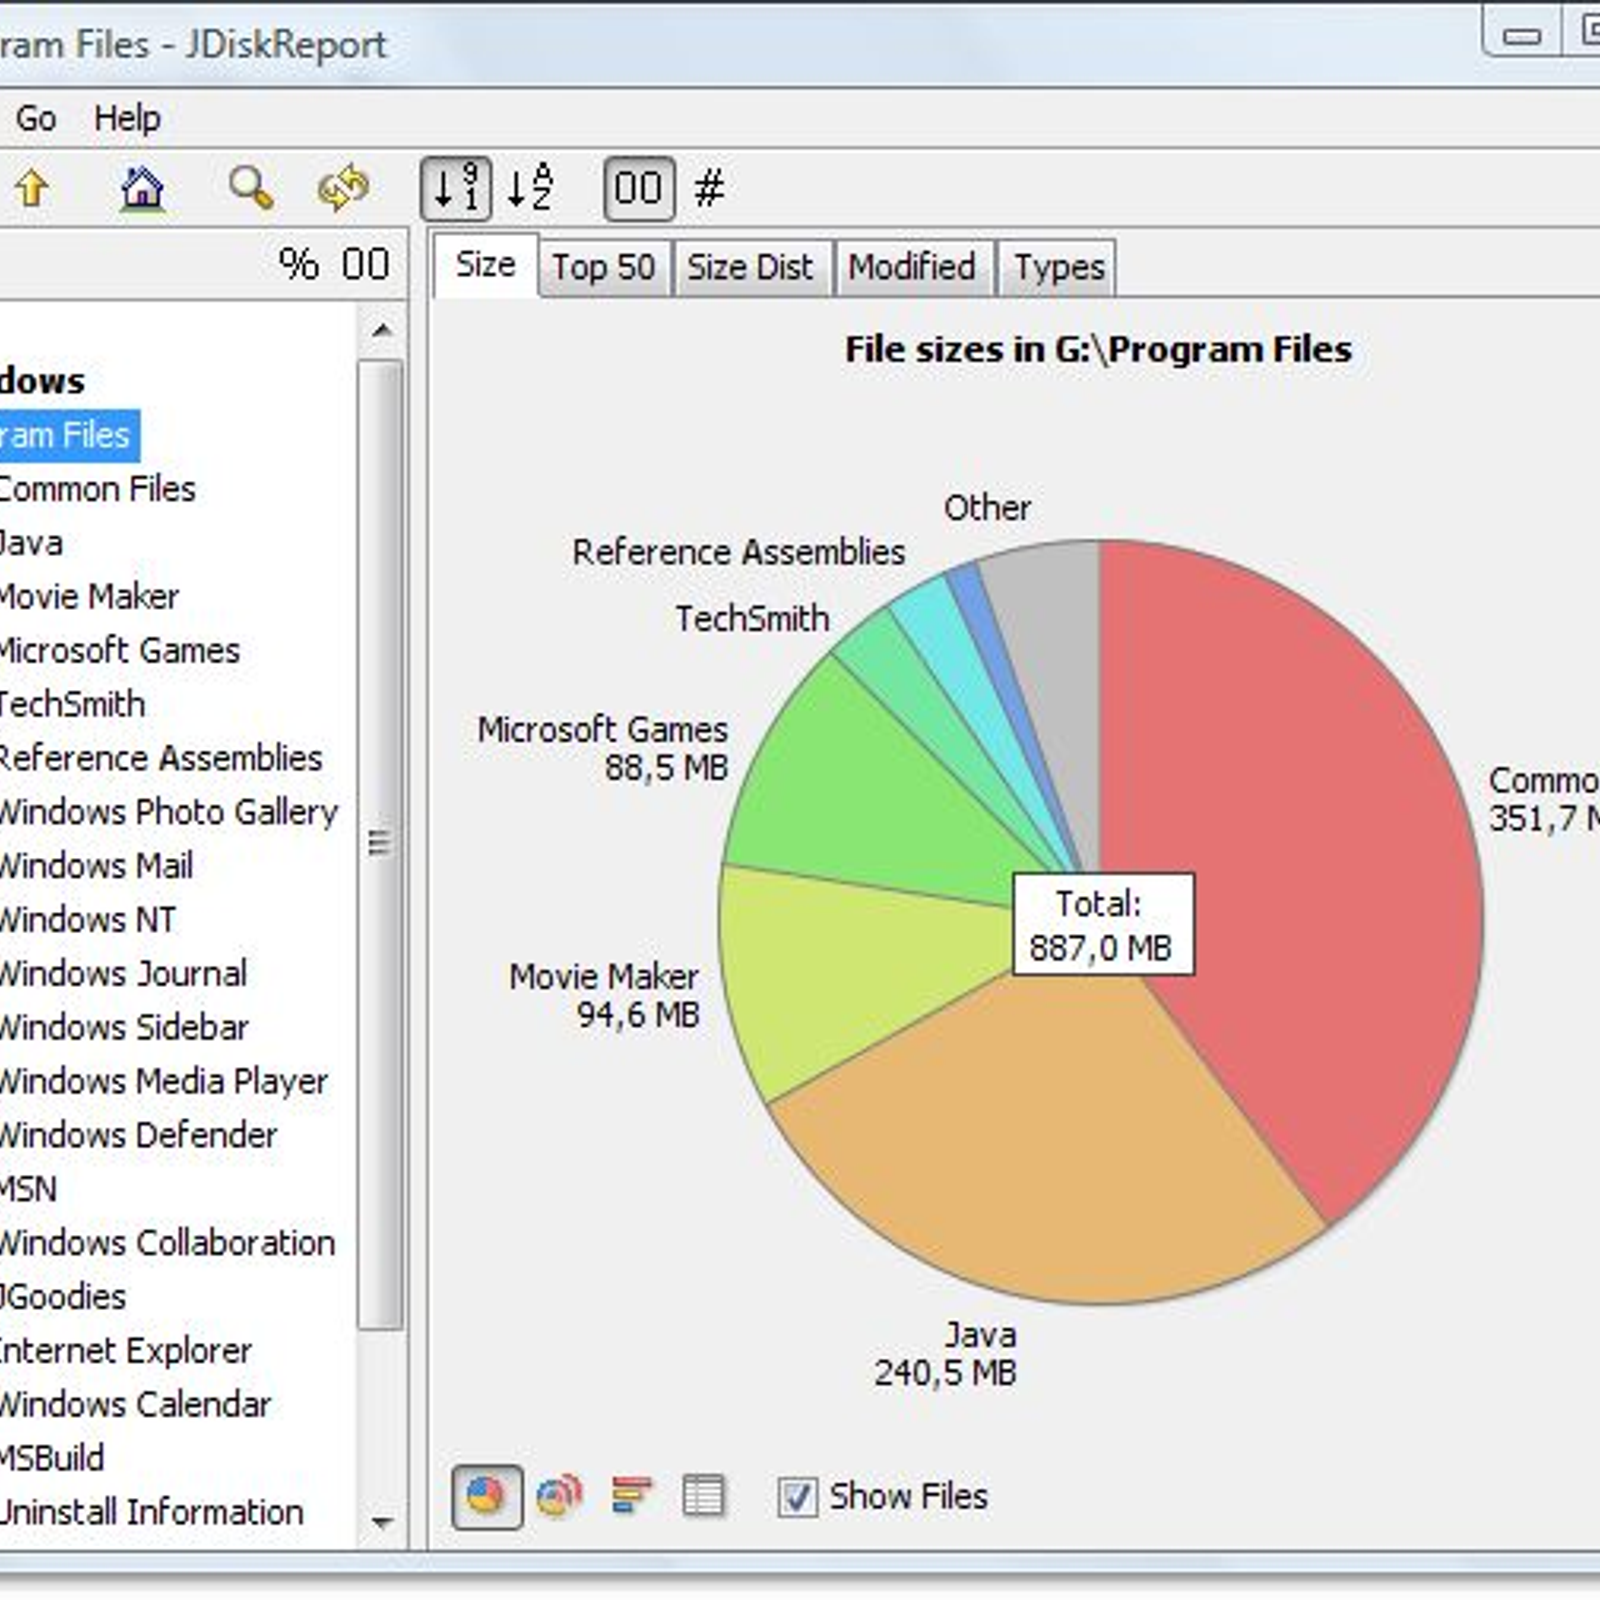Toggle alphabetical sort A-Z button
Image resolution: width=1600 pixels, height=1600 pixels.
tap(530, 188)
